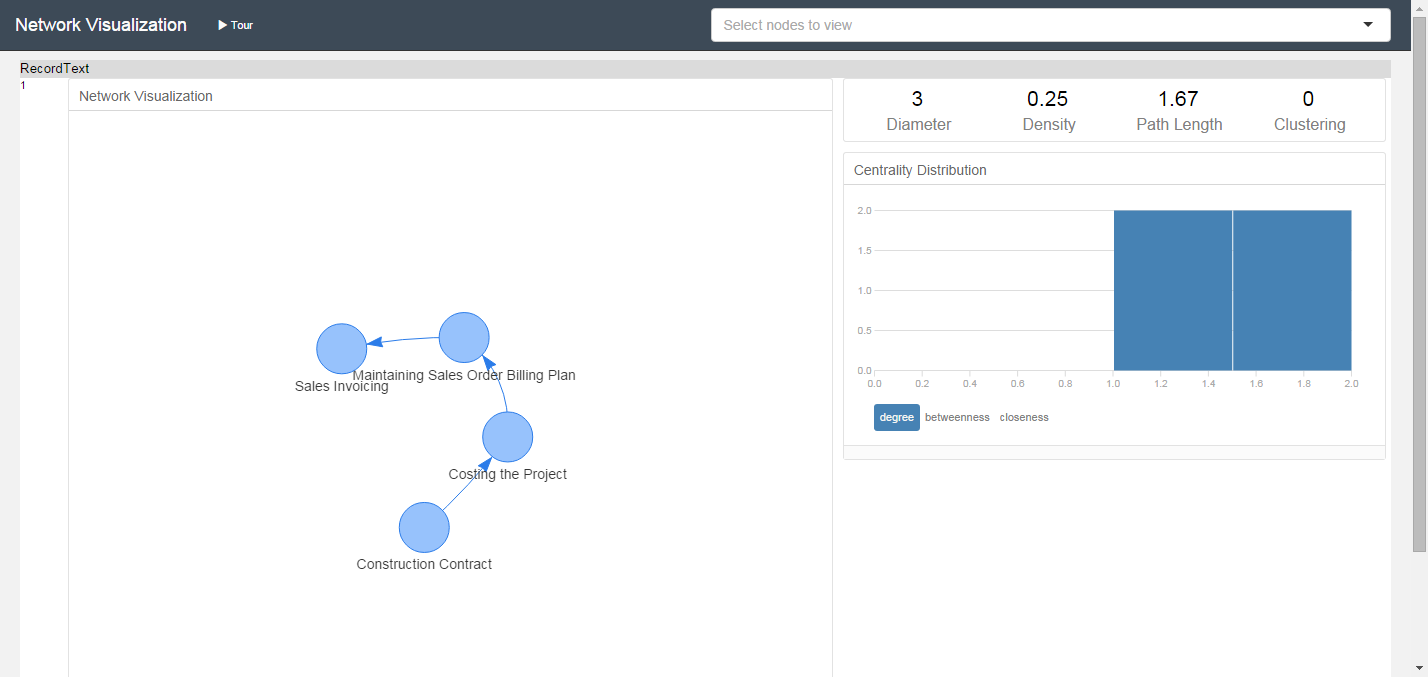Viewport: 1428px width, 677px height.
Task: Start the guided Tour
Action: [235, 25]
